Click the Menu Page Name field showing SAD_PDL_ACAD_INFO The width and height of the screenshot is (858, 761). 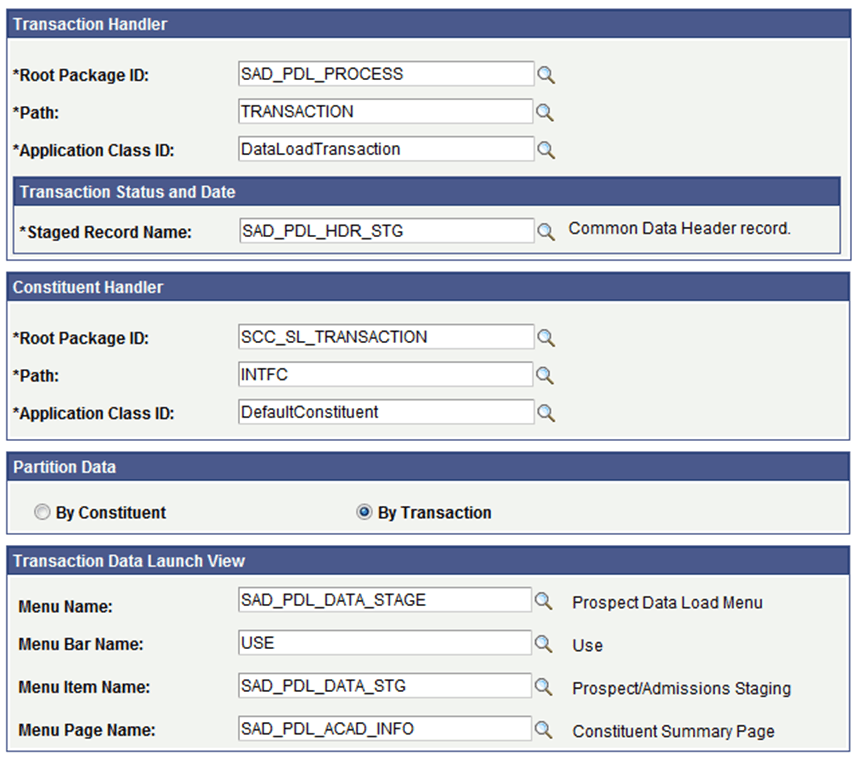383,731
